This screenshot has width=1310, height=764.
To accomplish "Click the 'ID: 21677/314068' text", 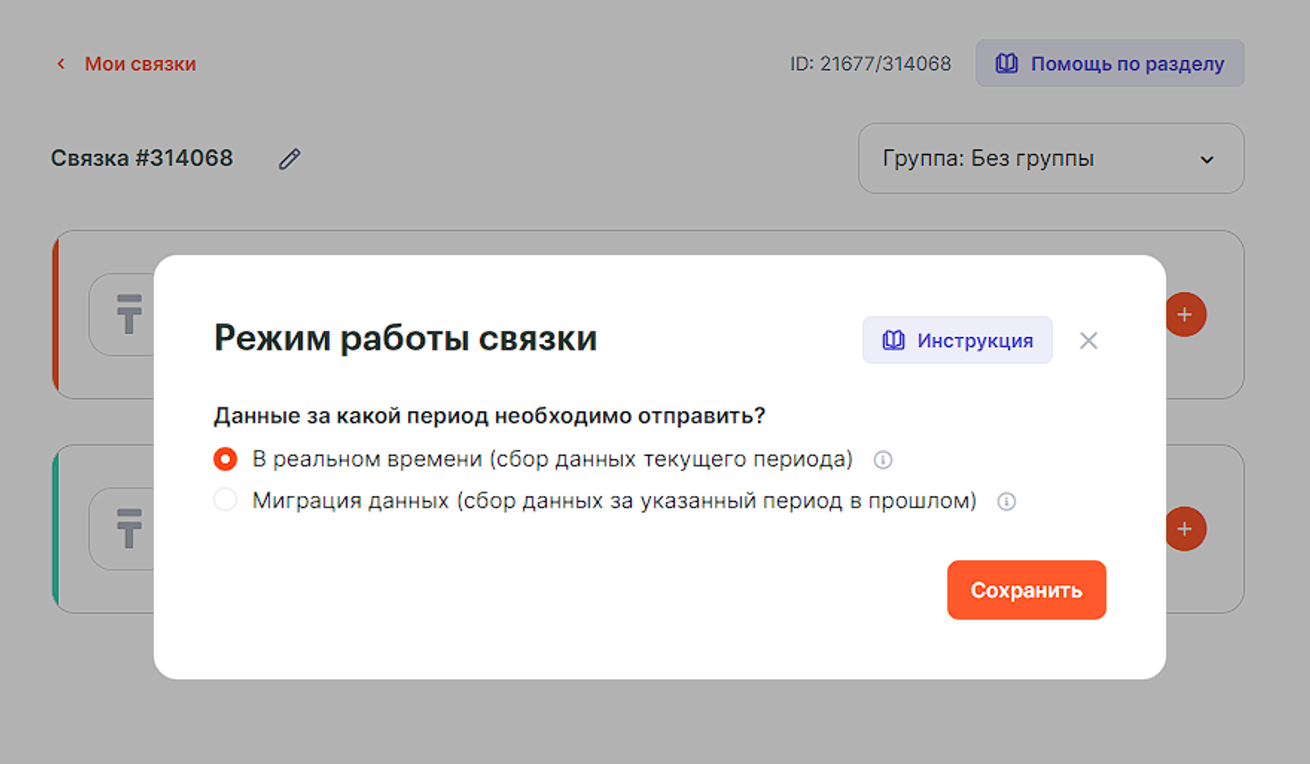I will tap(870, 64).
